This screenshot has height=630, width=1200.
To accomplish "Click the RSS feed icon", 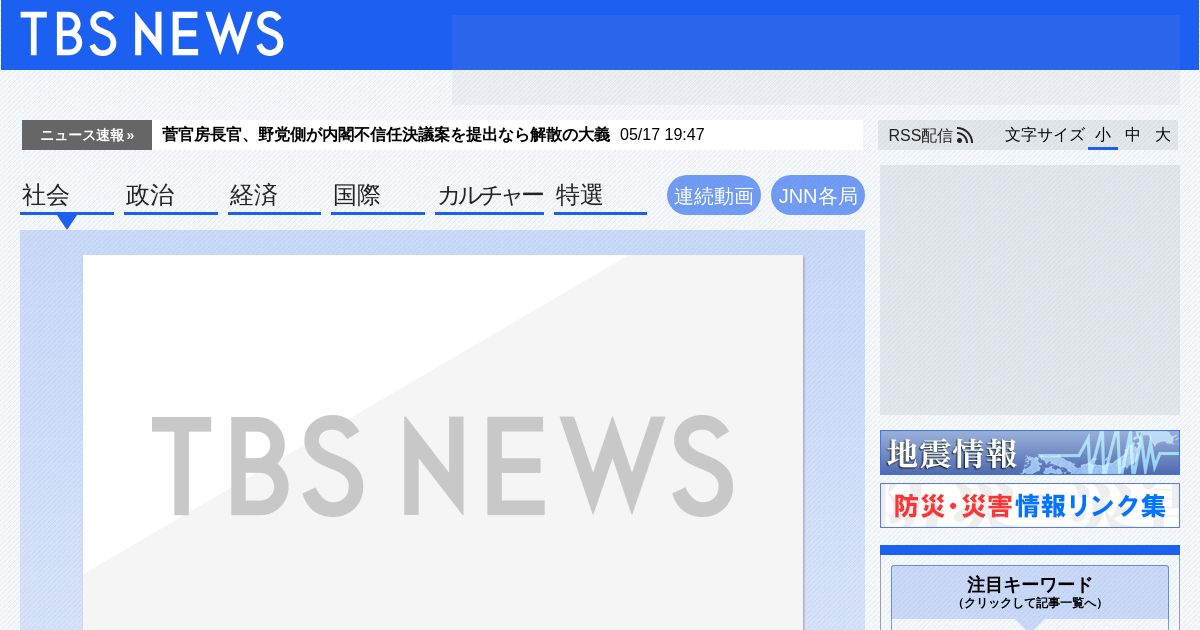I will tap(965, 135).
